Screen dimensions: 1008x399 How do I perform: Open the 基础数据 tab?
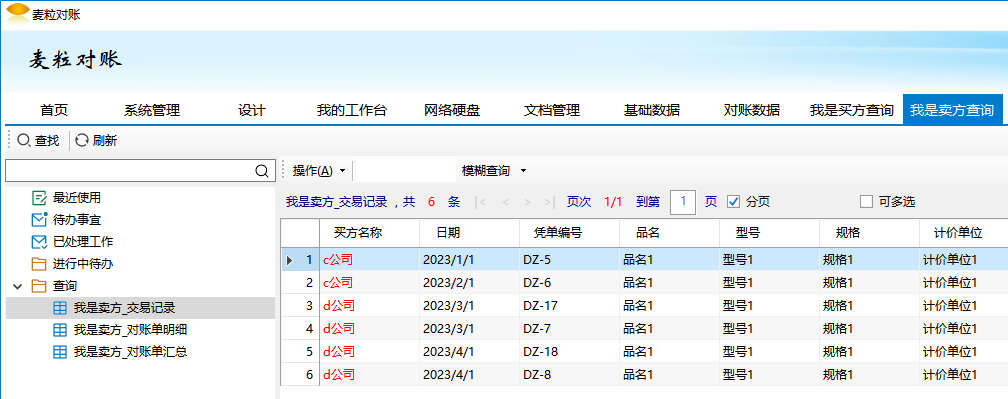[652, 111]
